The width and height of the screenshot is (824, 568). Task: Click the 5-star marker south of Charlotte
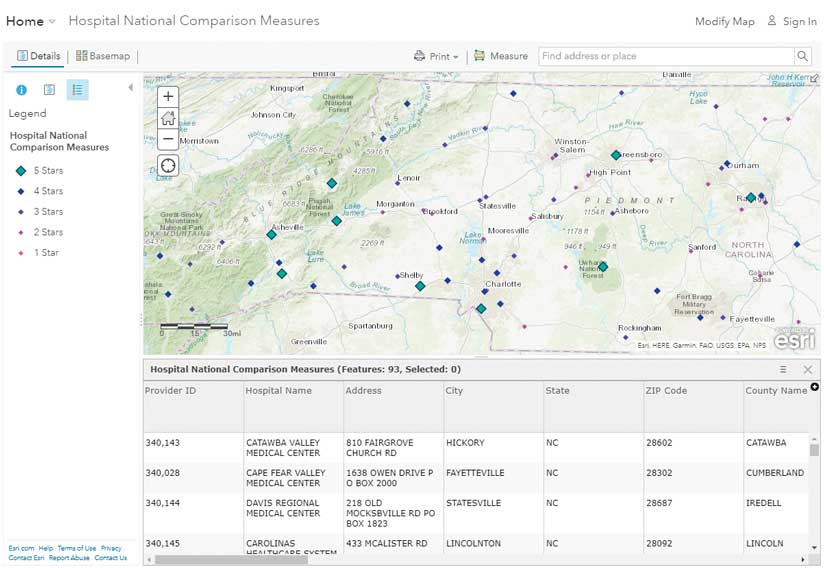tap(481, 308)
